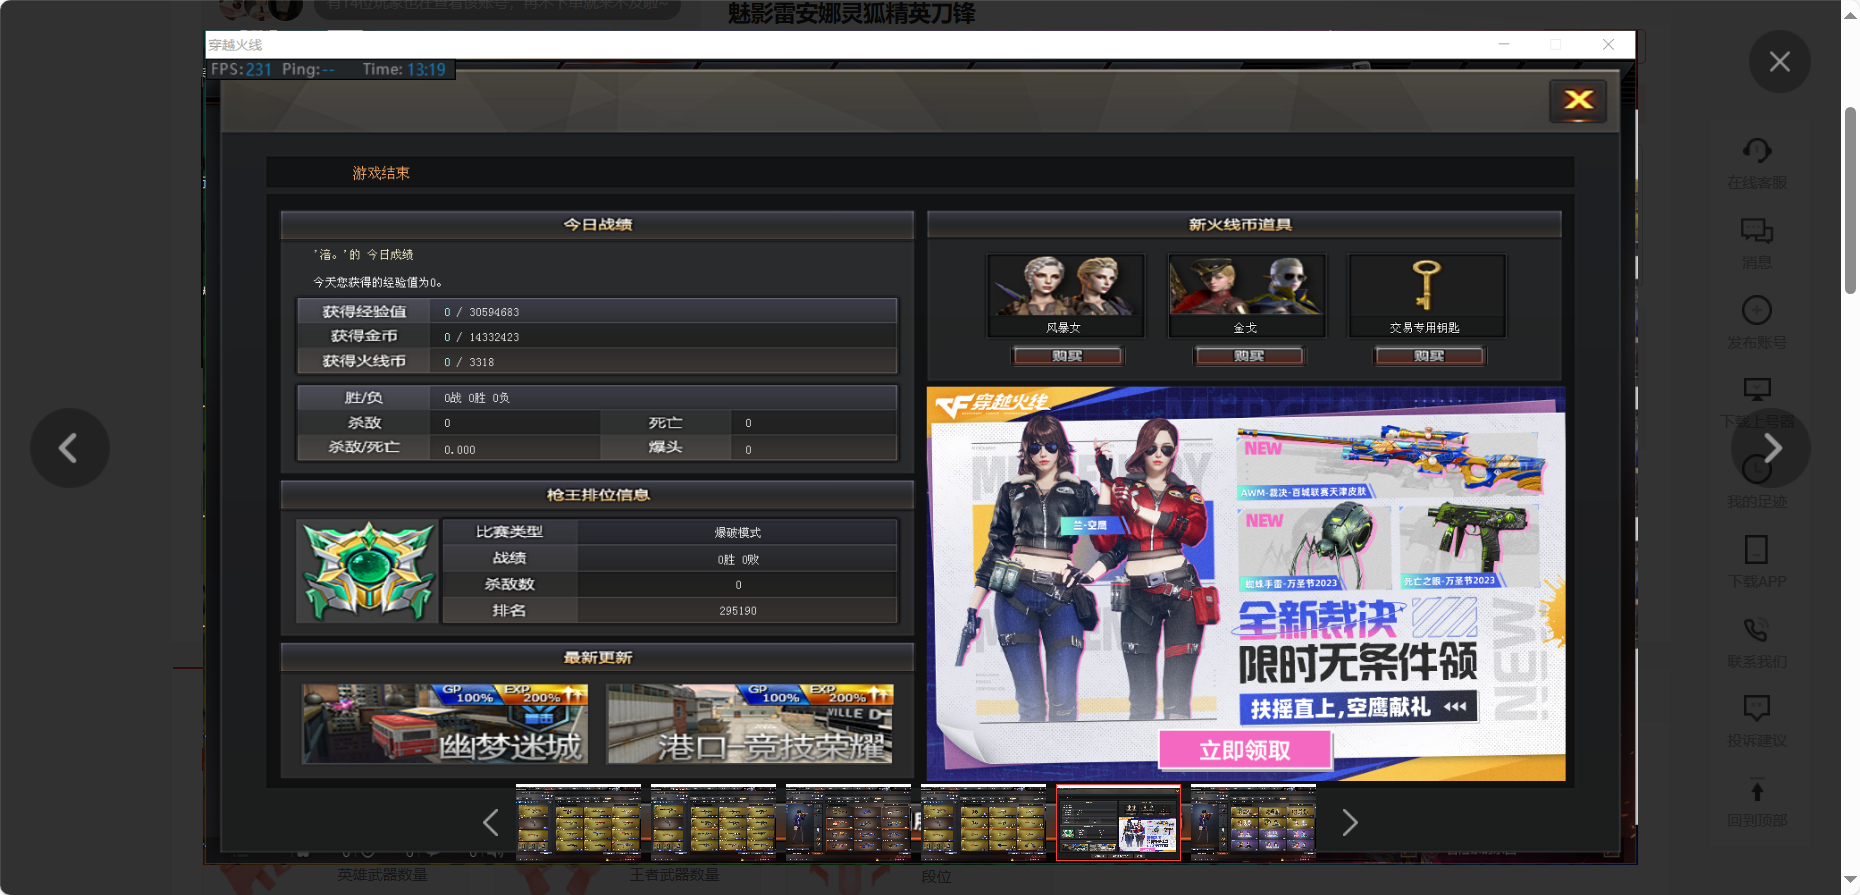
Task: Click the 最新更新 section header
Action: [597, 657]
